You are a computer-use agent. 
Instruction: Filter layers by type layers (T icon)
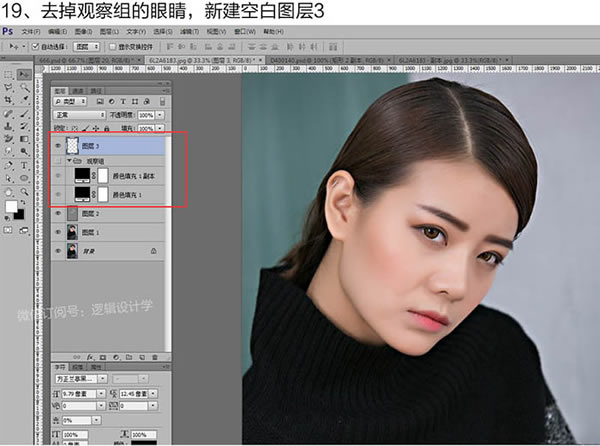click(123, 101)
